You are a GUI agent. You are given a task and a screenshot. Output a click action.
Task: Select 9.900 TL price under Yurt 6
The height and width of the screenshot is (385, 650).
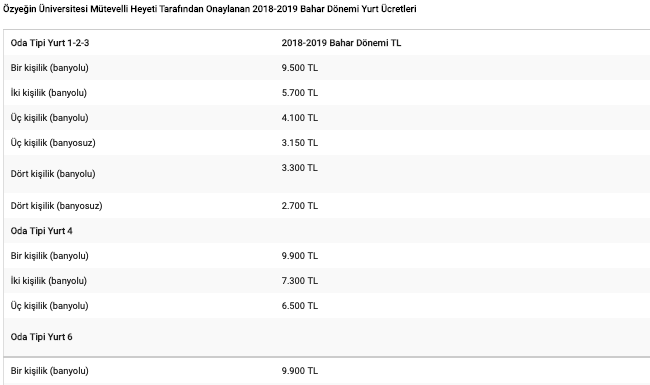[300, 370]
